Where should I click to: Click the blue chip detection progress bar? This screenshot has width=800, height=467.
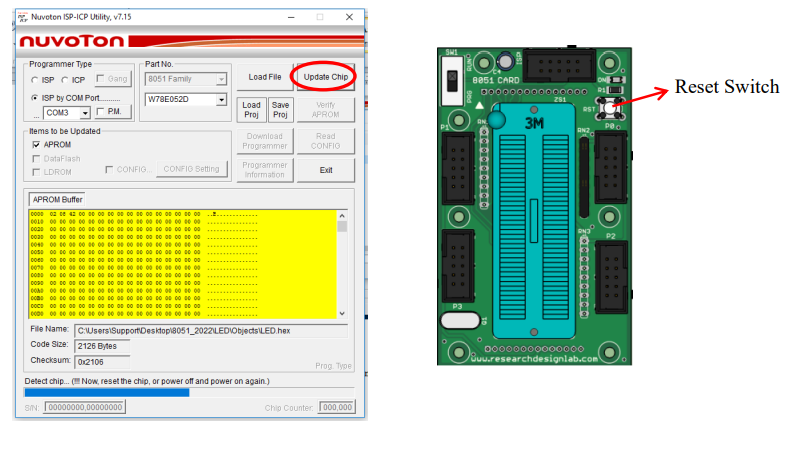(x=106, y=392)
